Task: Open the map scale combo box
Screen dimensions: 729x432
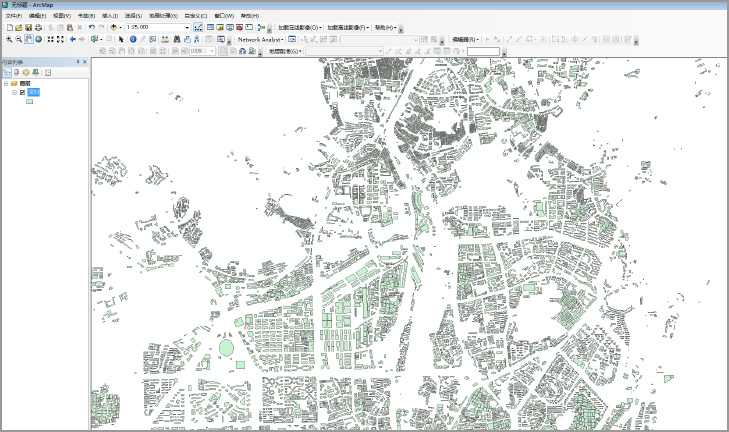Action: (x=158, y=27)
